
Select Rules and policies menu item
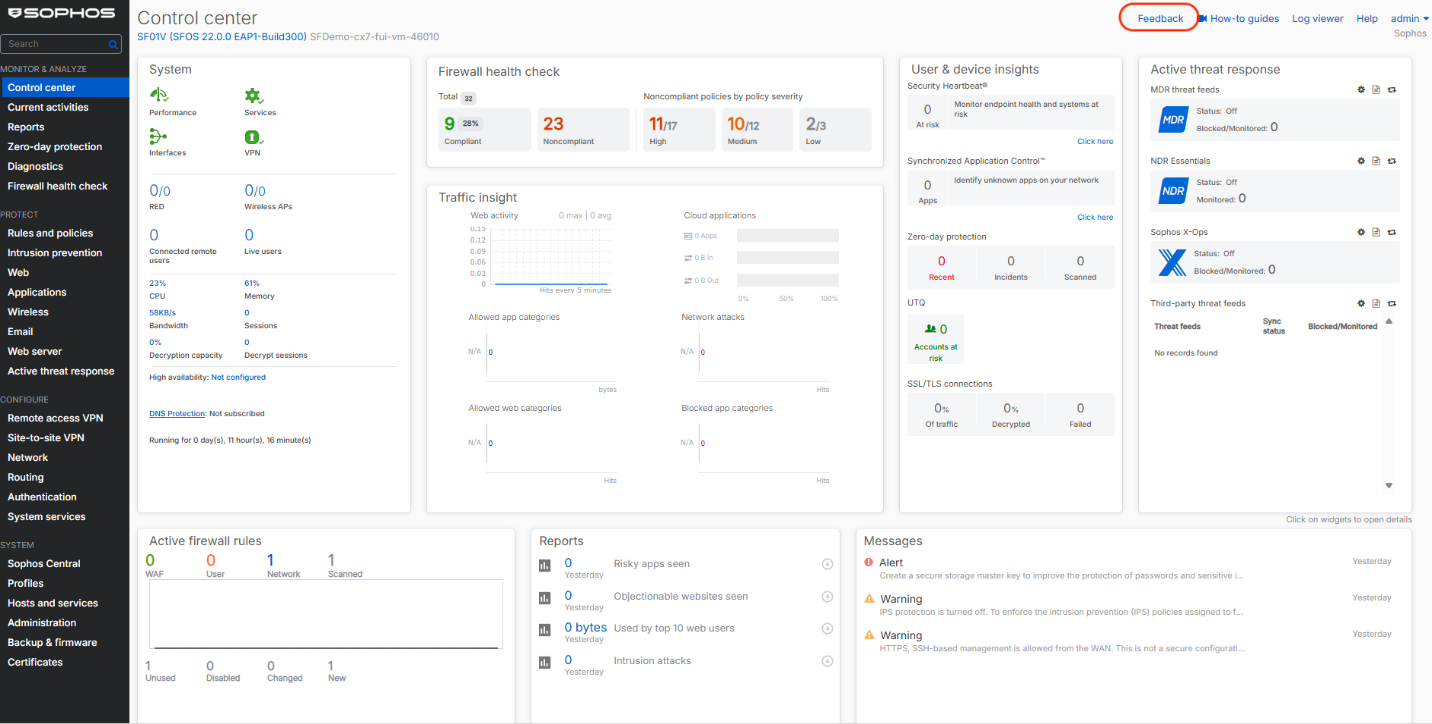pyautogui.click(x=50, y=233)
